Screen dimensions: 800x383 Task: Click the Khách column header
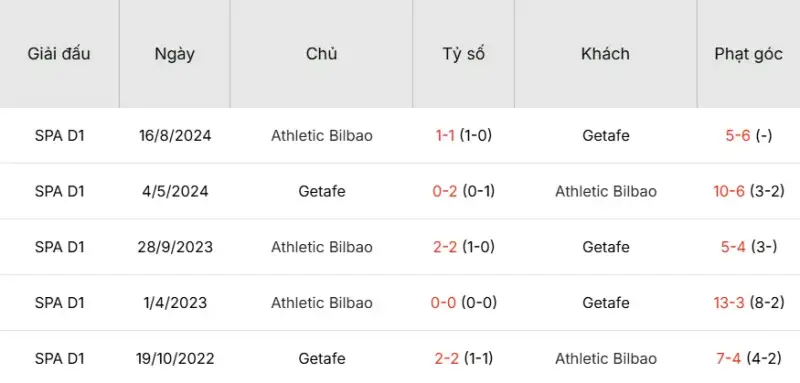point(605,54)
